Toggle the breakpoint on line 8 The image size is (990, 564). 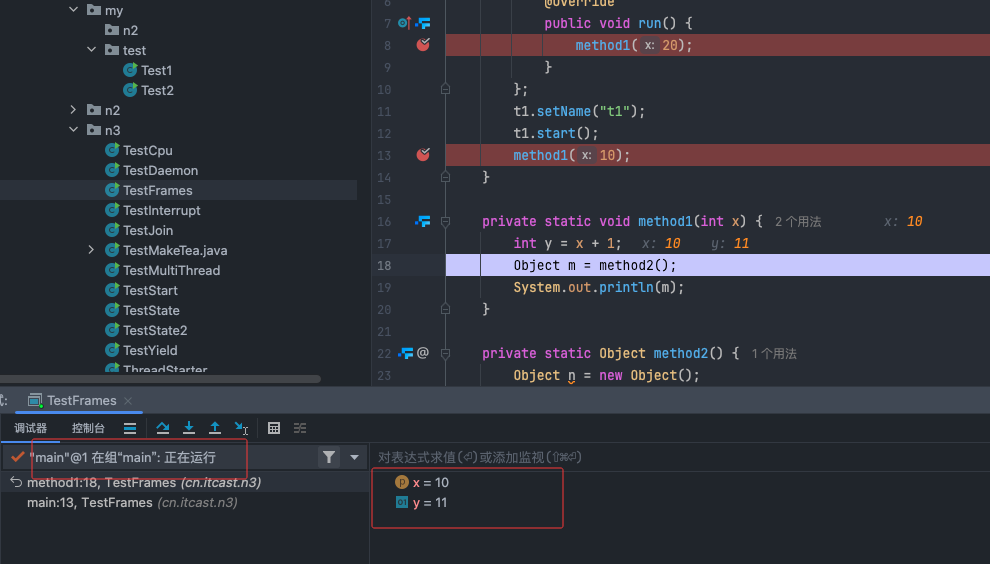pos(423,45)
